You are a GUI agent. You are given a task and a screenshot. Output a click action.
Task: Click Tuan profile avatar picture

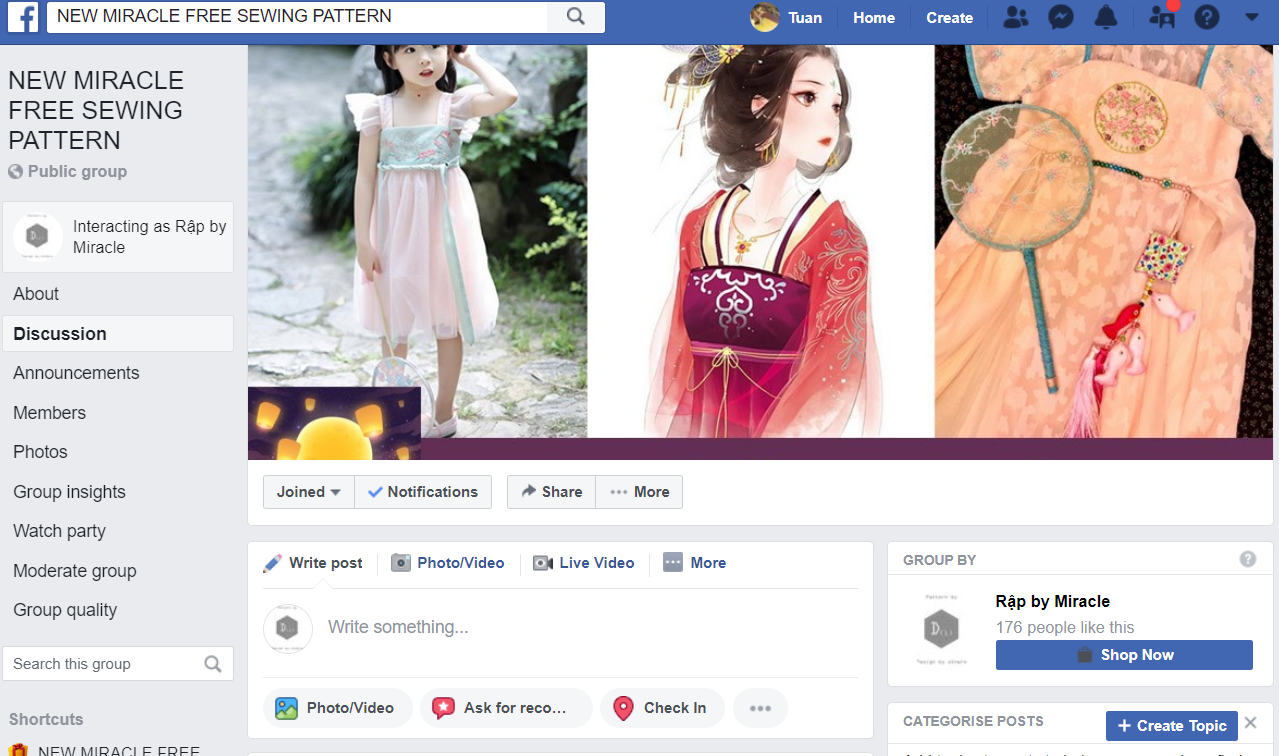tap(765, 17)
